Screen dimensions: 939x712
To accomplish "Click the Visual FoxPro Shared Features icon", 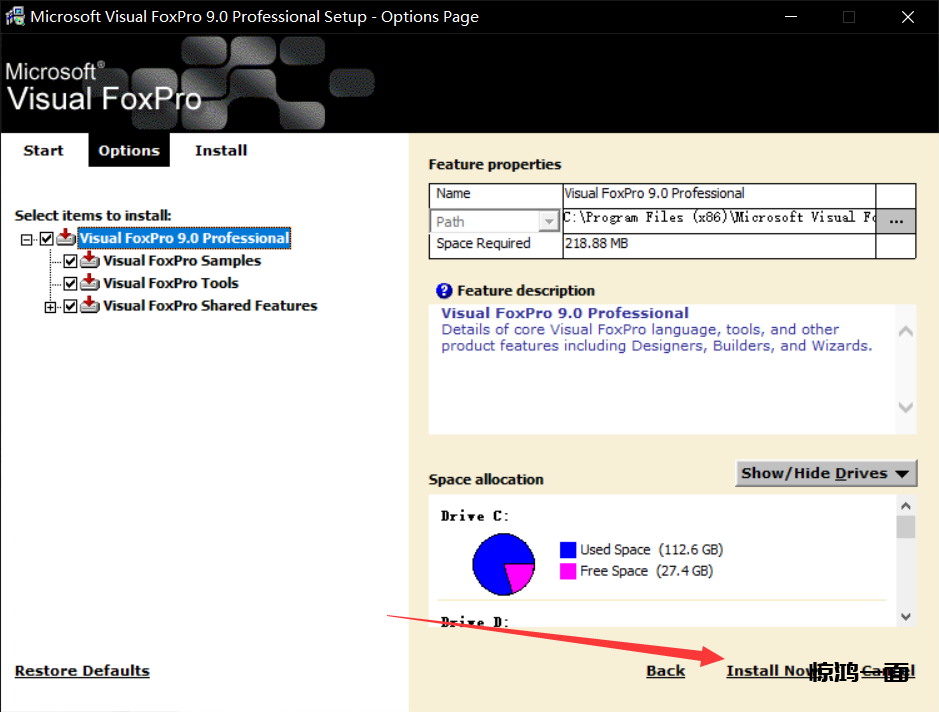I will 90,306.
